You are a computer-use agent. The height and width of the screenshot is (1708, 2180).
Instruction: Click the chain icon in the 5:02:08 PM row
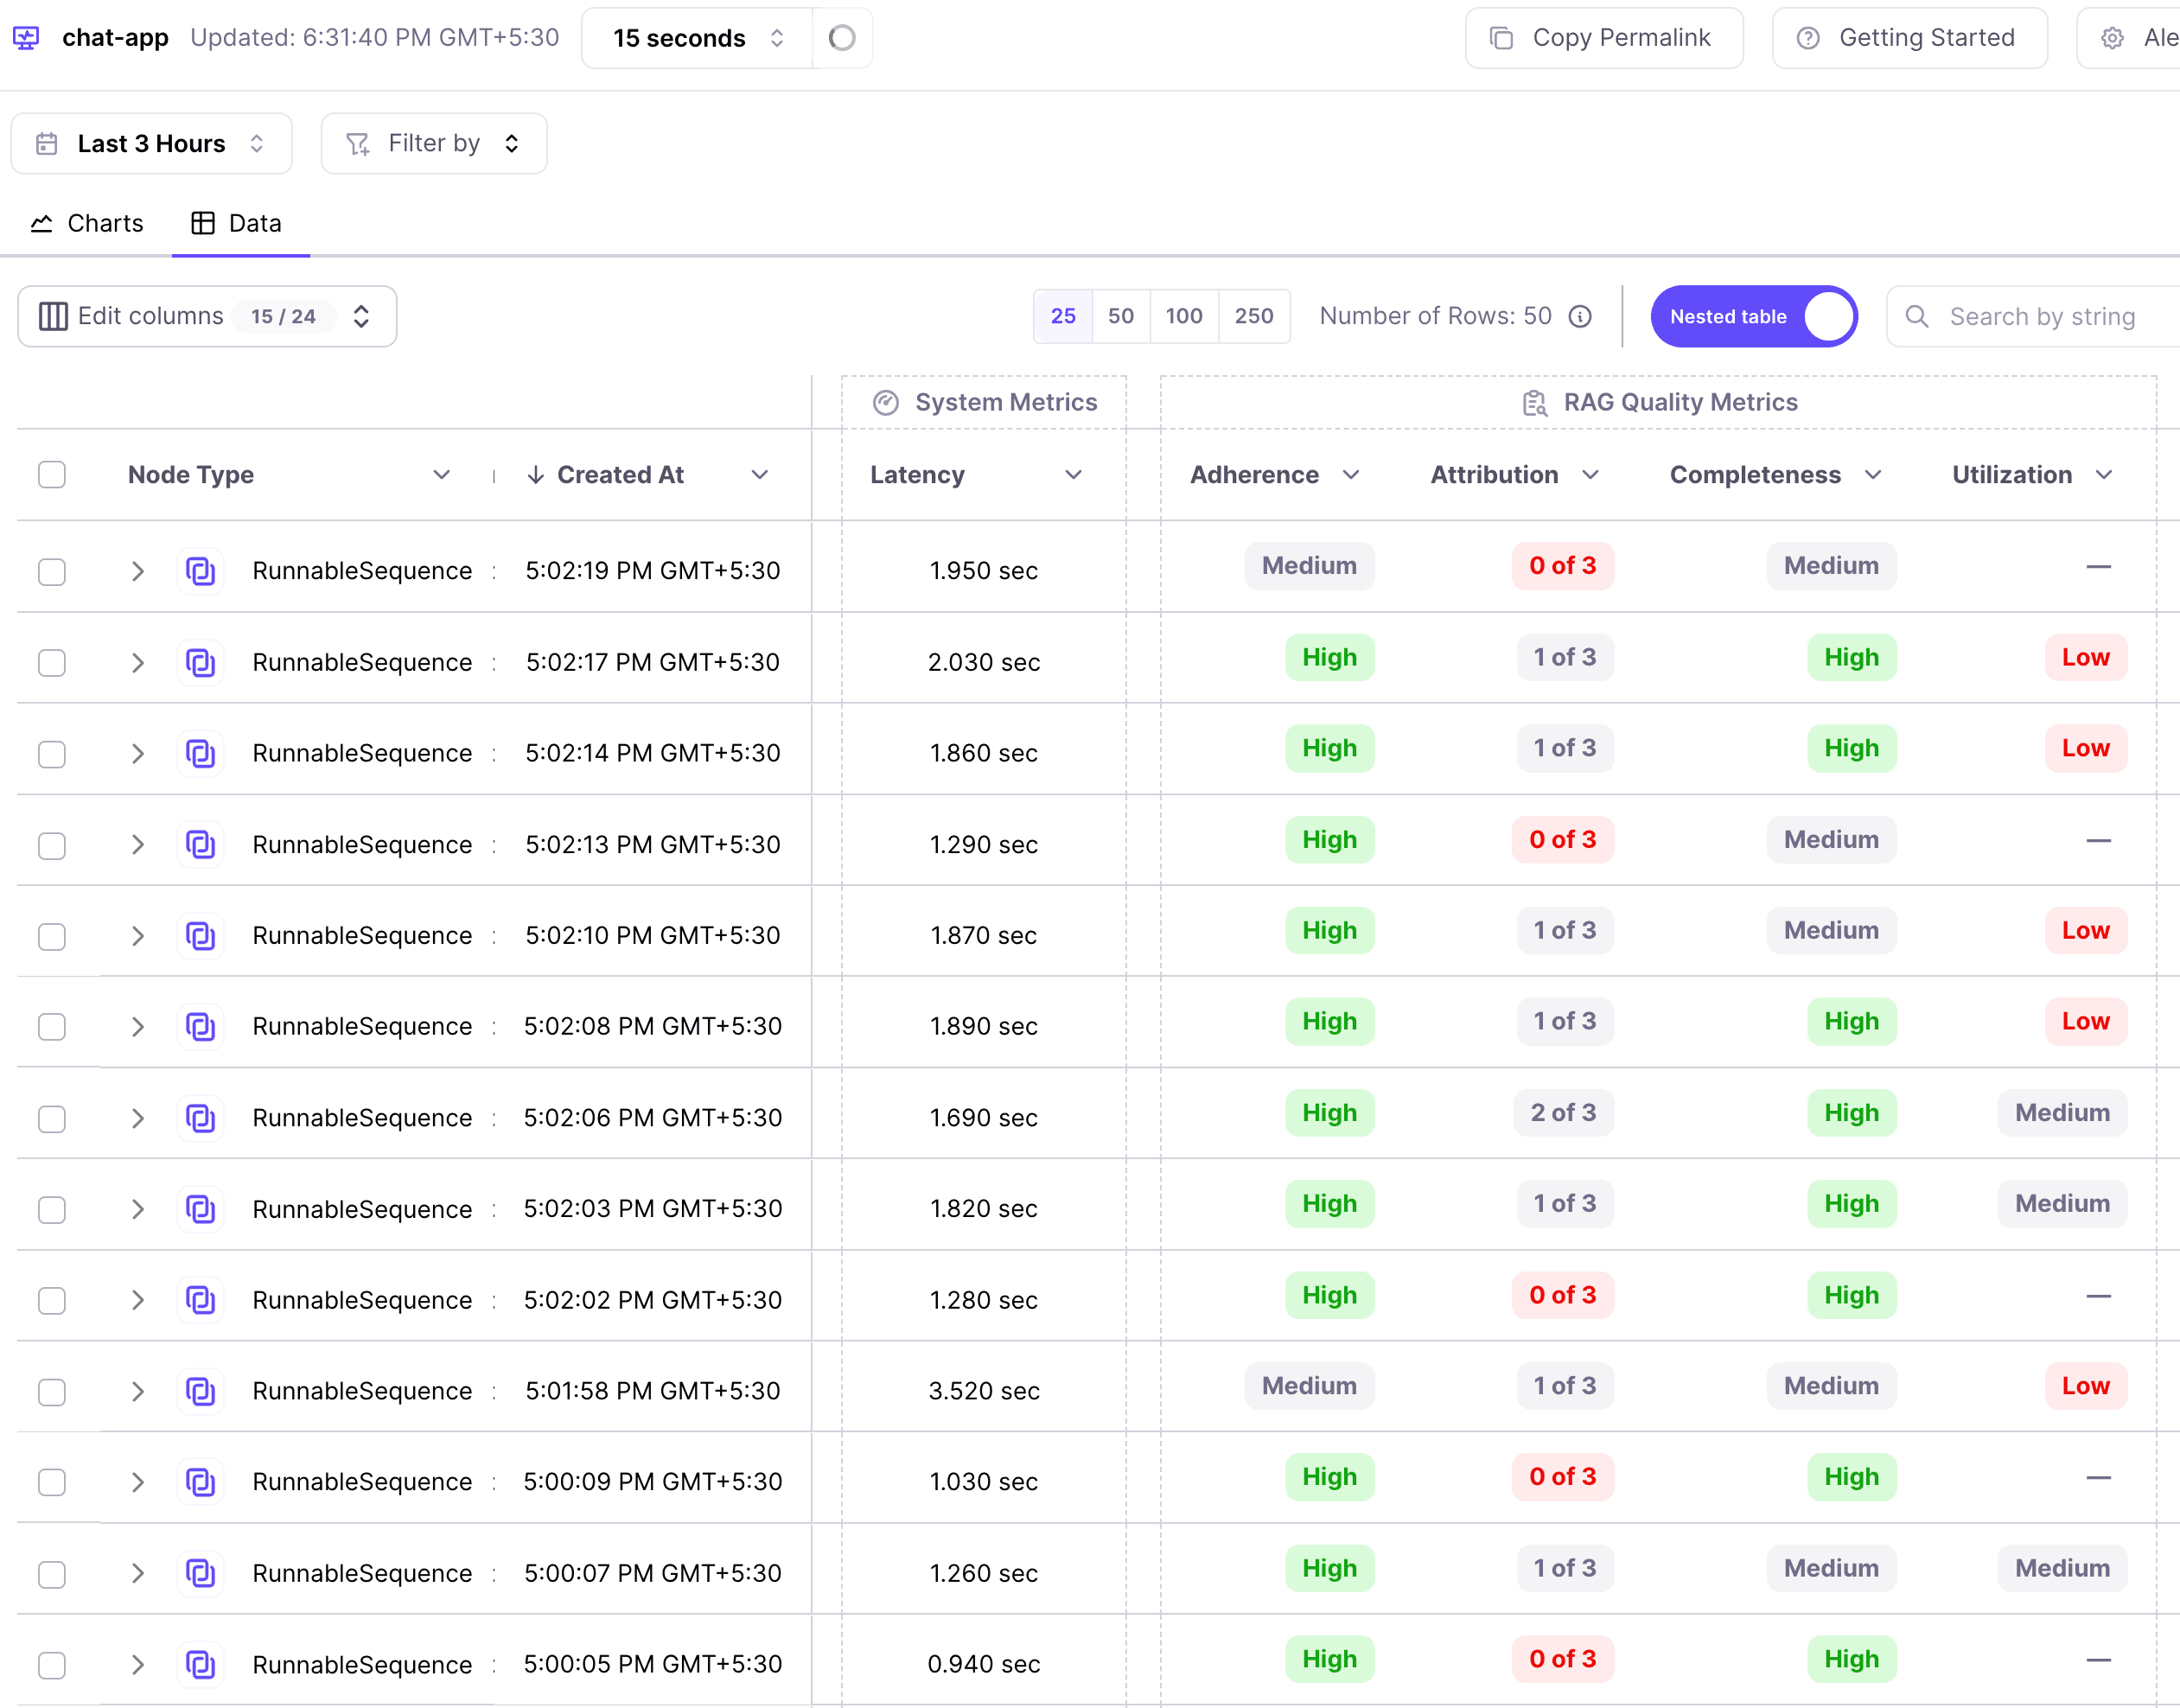tap(201, 1026)
